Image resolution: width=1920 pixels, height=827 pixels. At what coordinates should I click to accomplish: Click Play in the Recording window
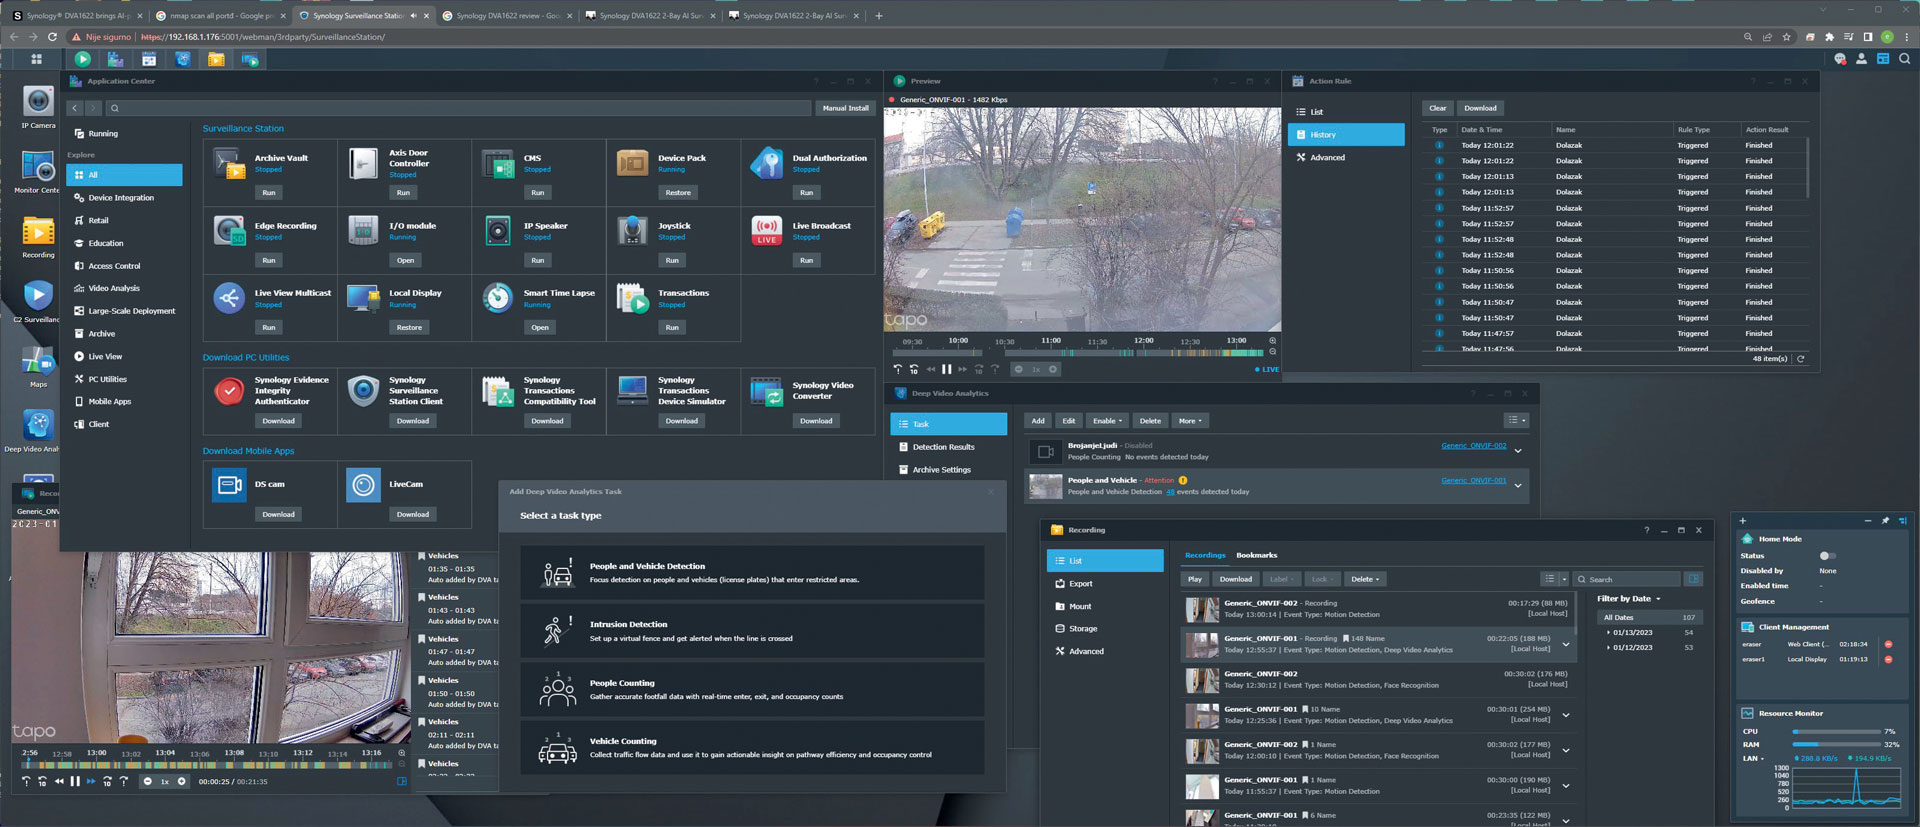click(x=1195, y=579)
